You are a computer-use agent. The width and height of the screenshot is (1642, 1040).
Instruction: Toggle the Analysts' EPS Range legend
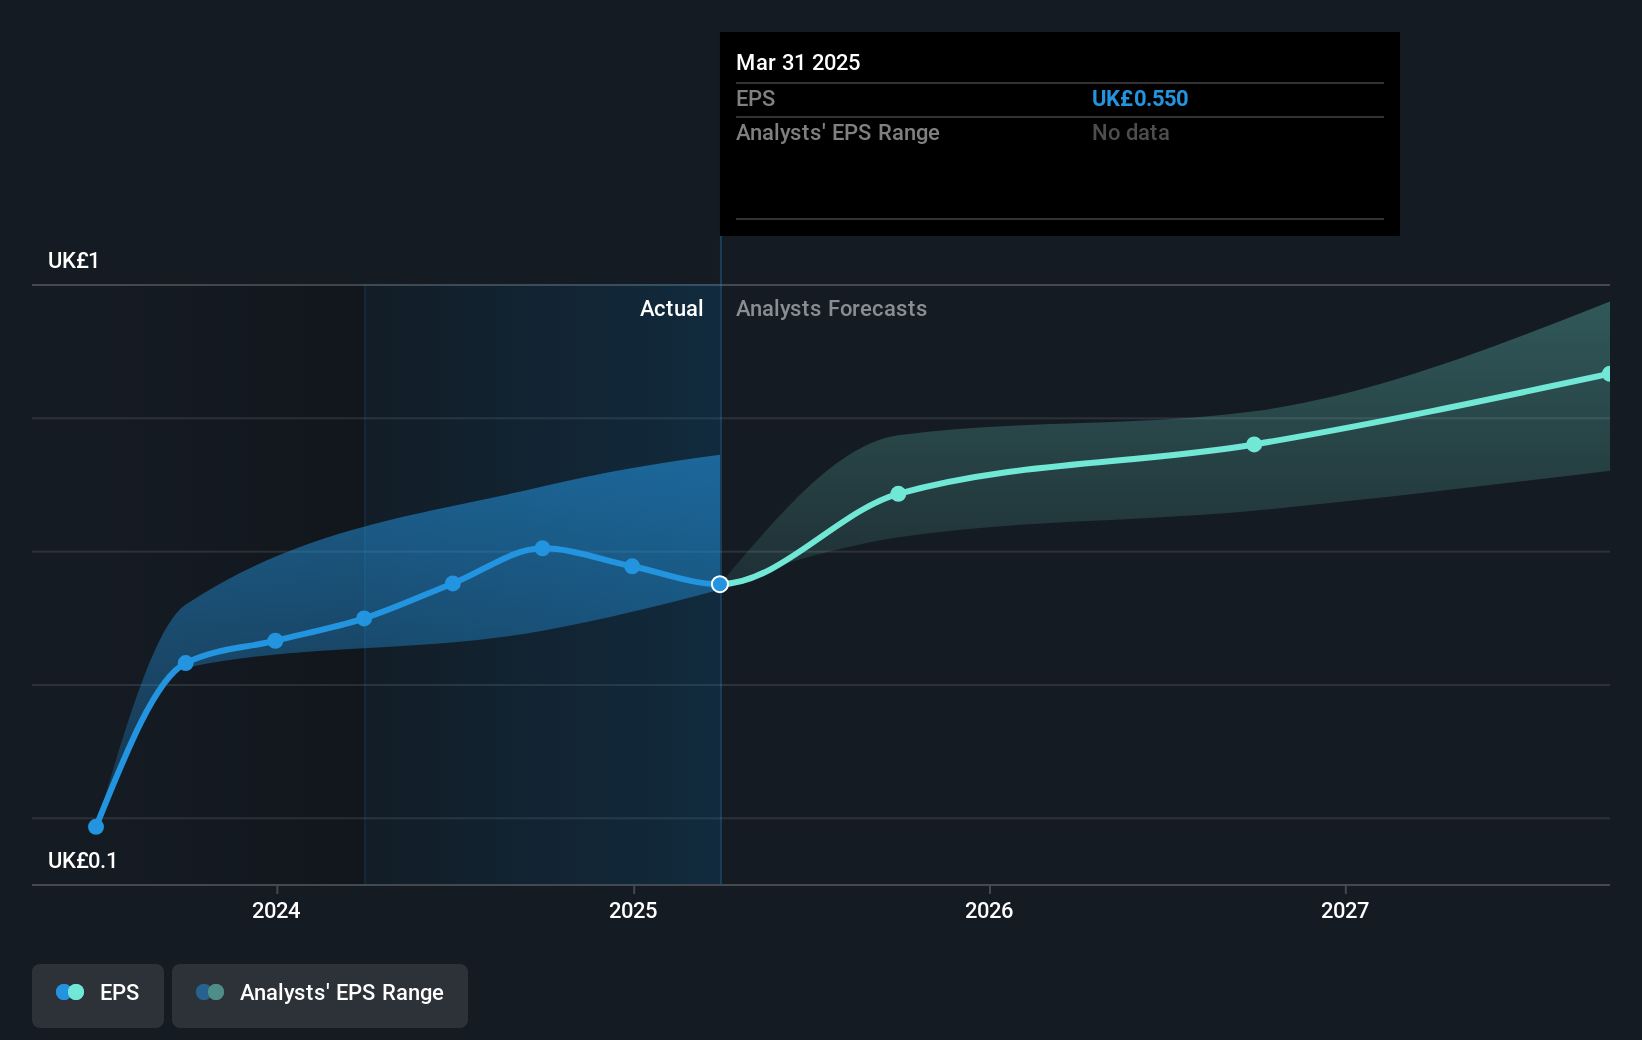(x=320, y=995)
